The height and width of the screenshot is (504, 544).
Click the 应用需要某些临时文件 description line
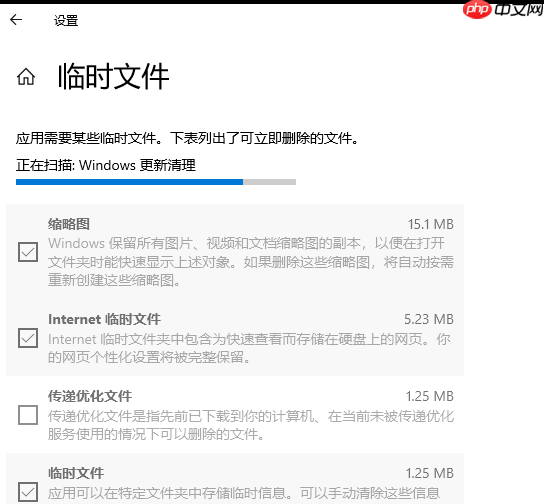187,138
